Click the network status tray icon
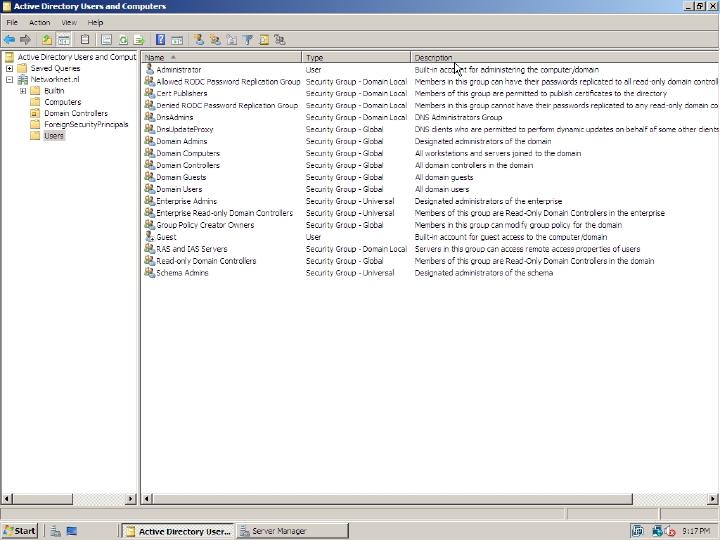Viewport: 720px width, 540px height. [x=657, y=531]
